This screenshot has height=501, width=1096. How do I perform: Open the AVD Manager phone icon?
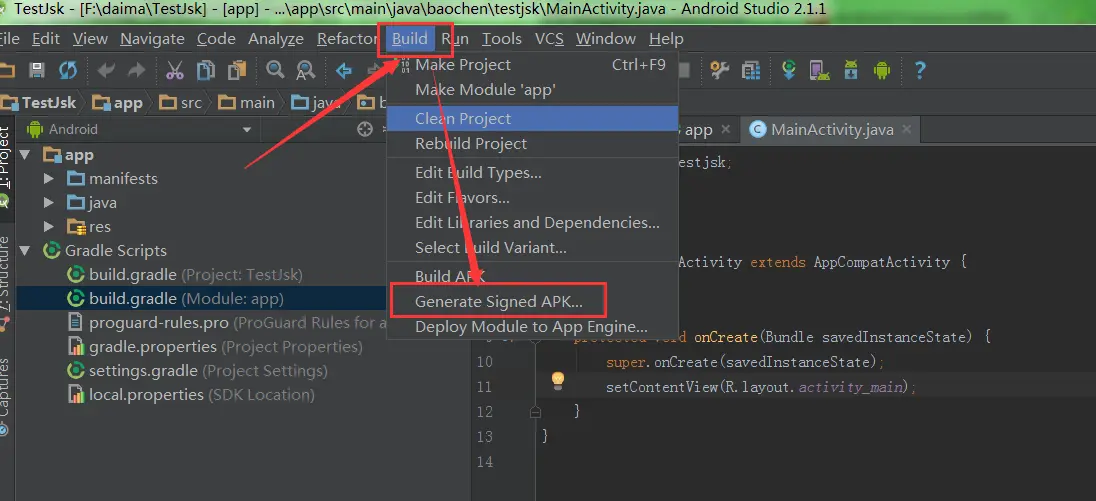click(819, 70)
